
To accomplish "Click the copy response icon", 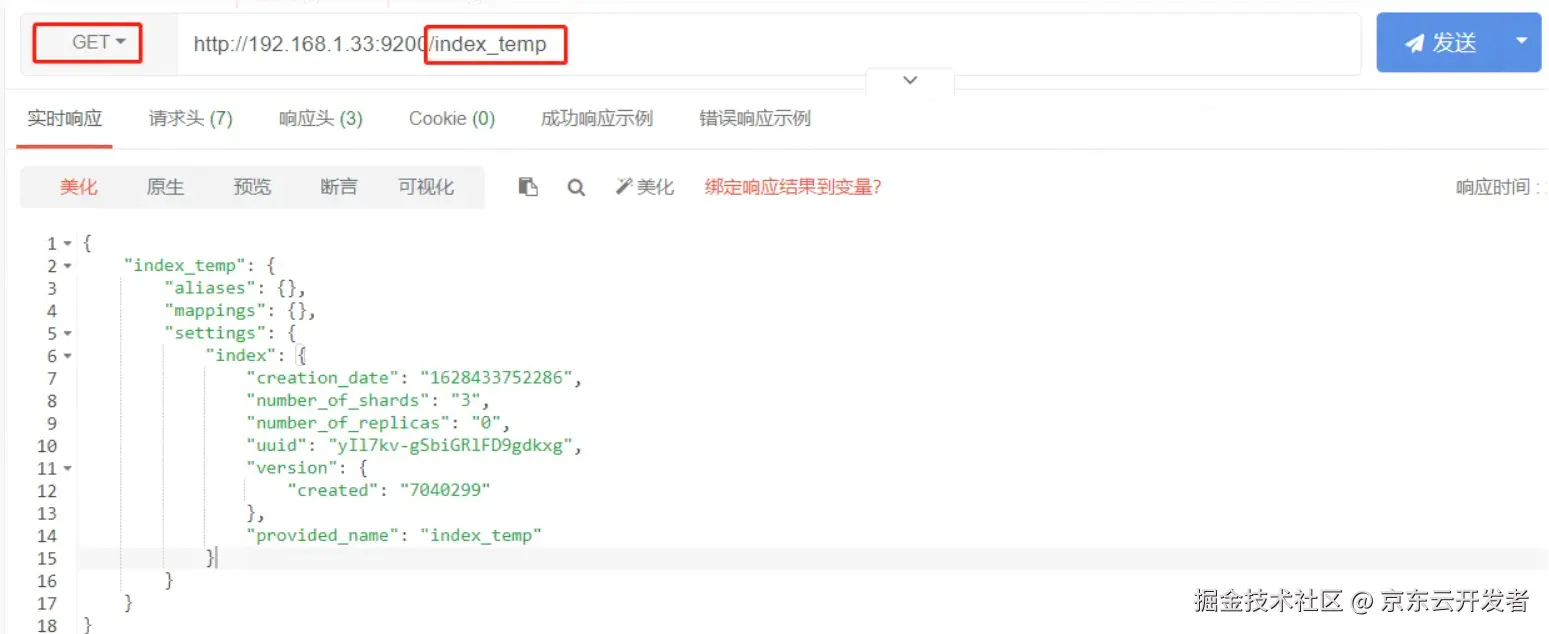I will click(x=528, y=187).
